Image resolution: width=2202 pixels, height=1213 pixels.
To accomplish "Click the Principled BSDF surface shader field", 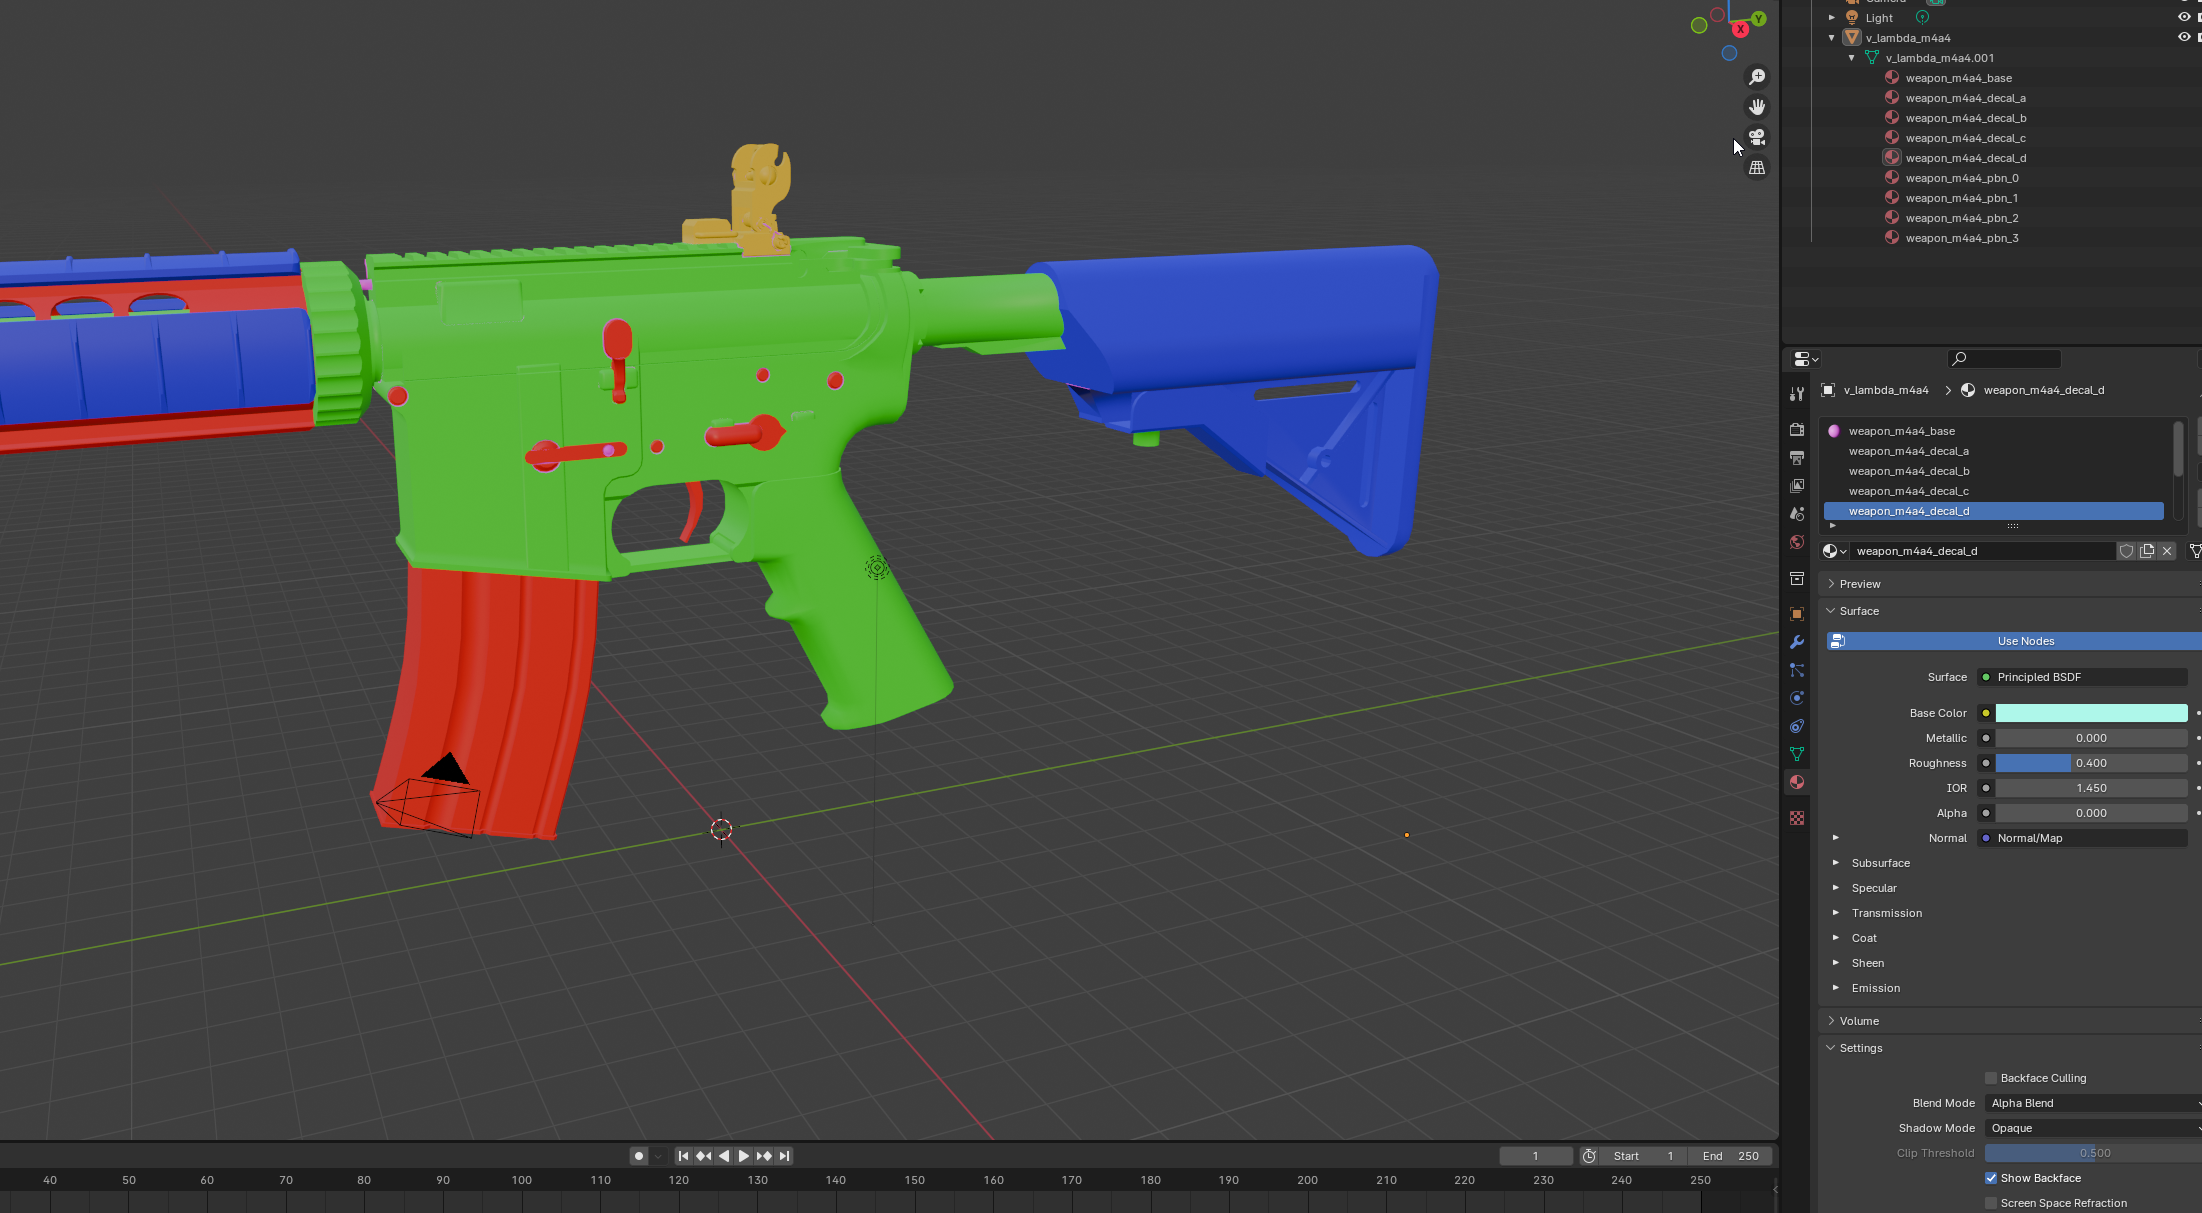I will 2085,677.
